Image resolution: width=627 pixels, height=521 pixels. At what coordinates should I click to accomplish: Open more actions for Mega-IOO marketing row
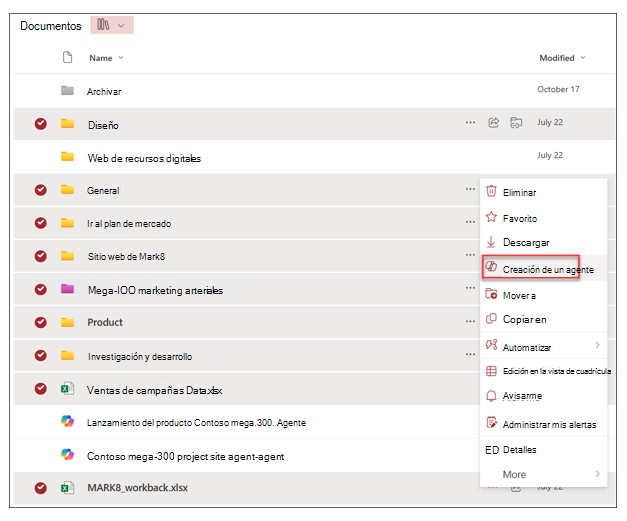point(470,288)
